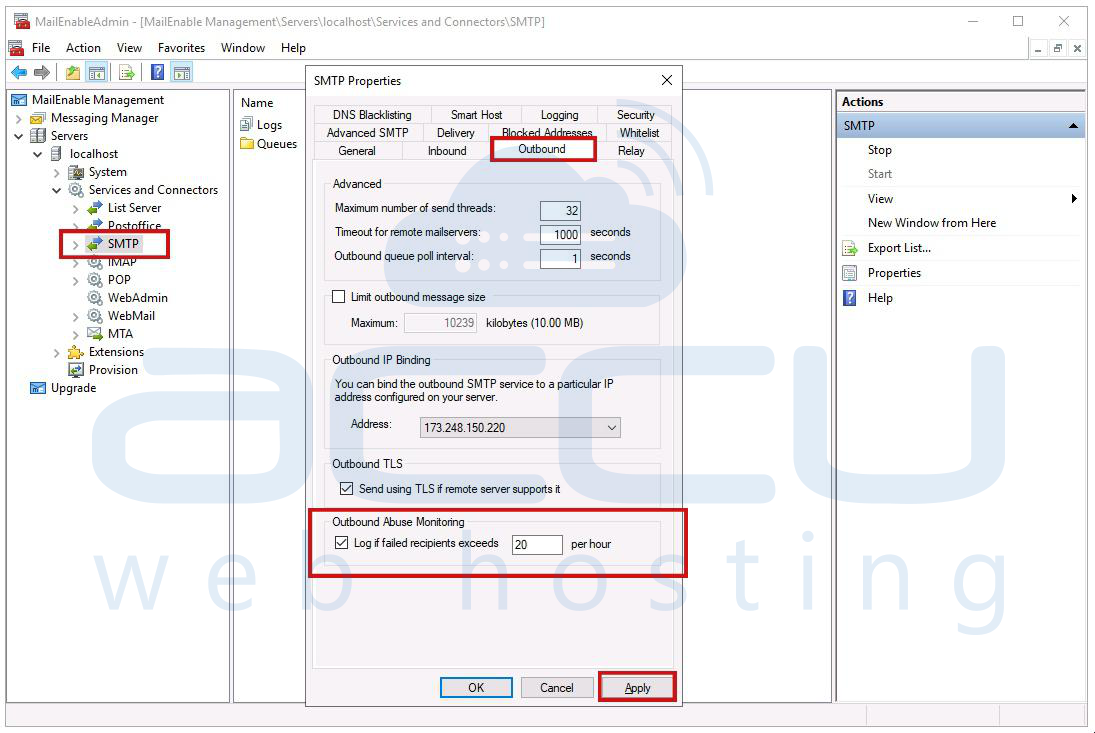Select the Provision node icon
The width and height of the screenshot is (1095, 733).
tap(75, 370)
